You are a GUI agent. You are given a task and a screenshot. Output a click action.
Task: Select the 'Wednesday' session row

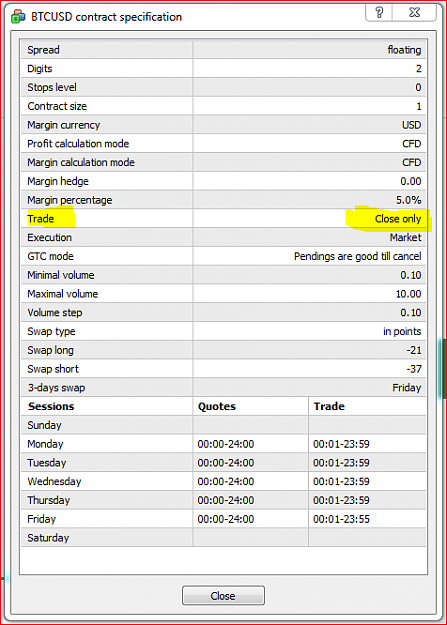click(223, 481)
